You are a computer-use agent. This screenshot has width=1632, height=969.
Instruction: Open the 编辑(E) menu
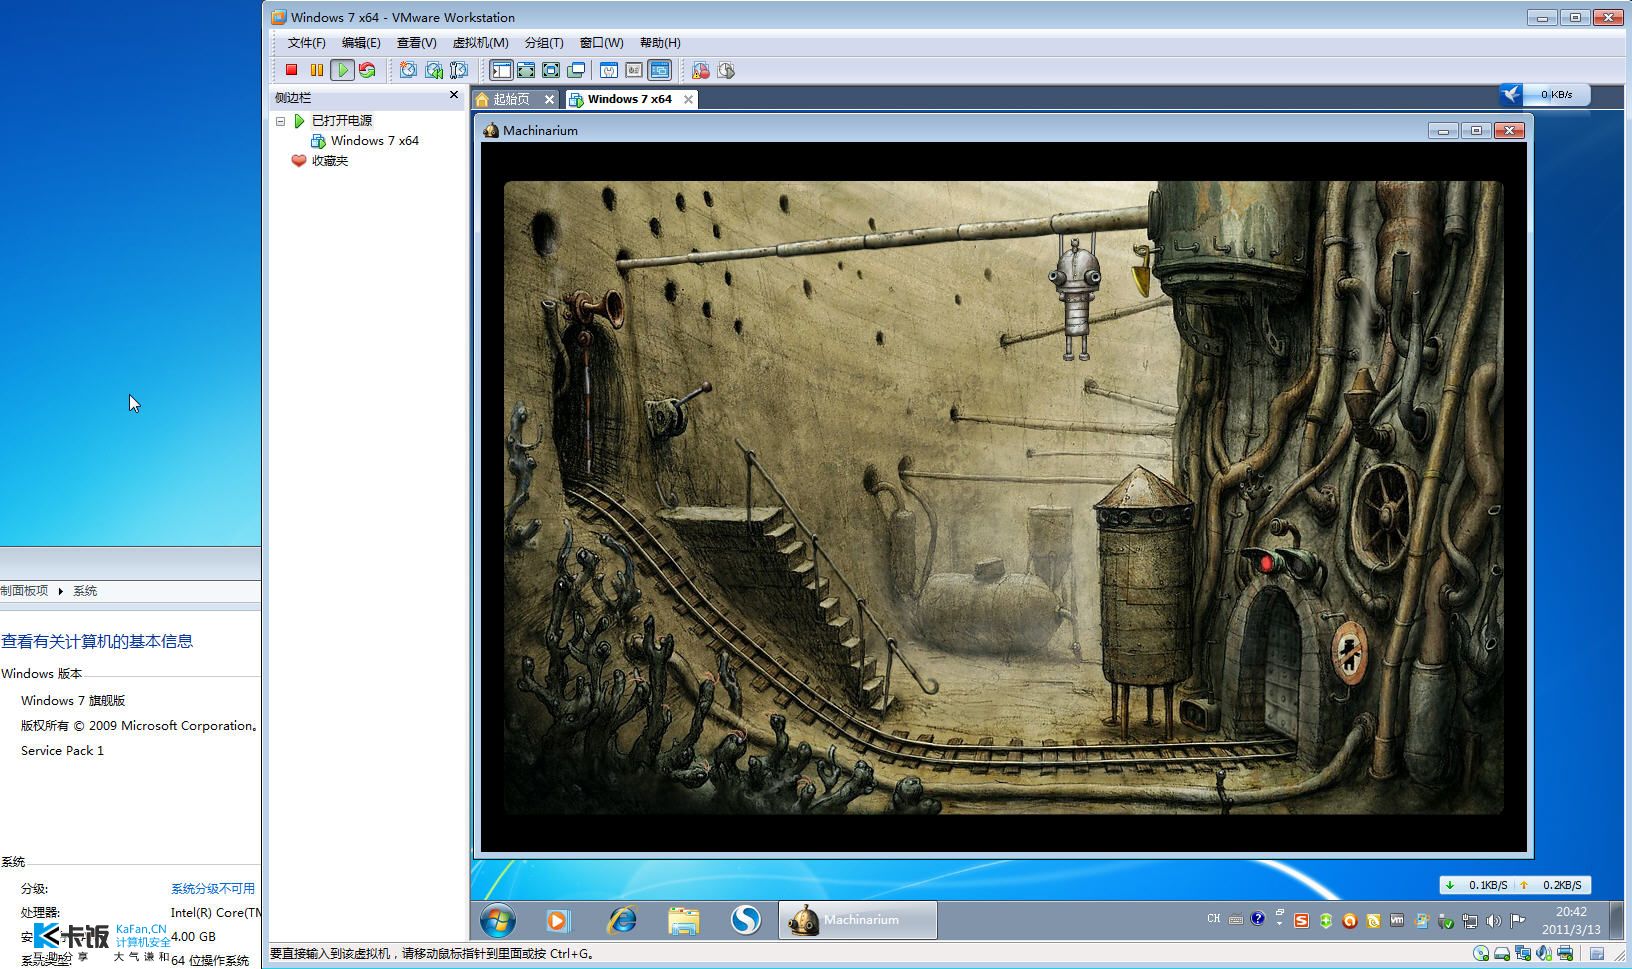361,43
